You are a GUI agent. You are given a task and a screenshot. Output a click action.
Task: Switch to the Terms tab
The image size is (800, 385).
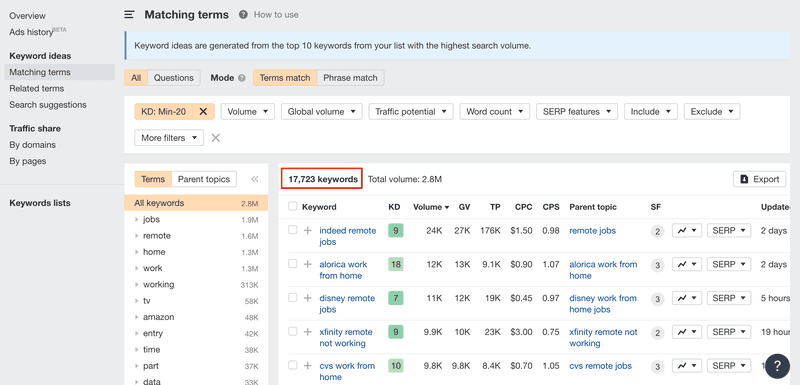coord(153,179)
